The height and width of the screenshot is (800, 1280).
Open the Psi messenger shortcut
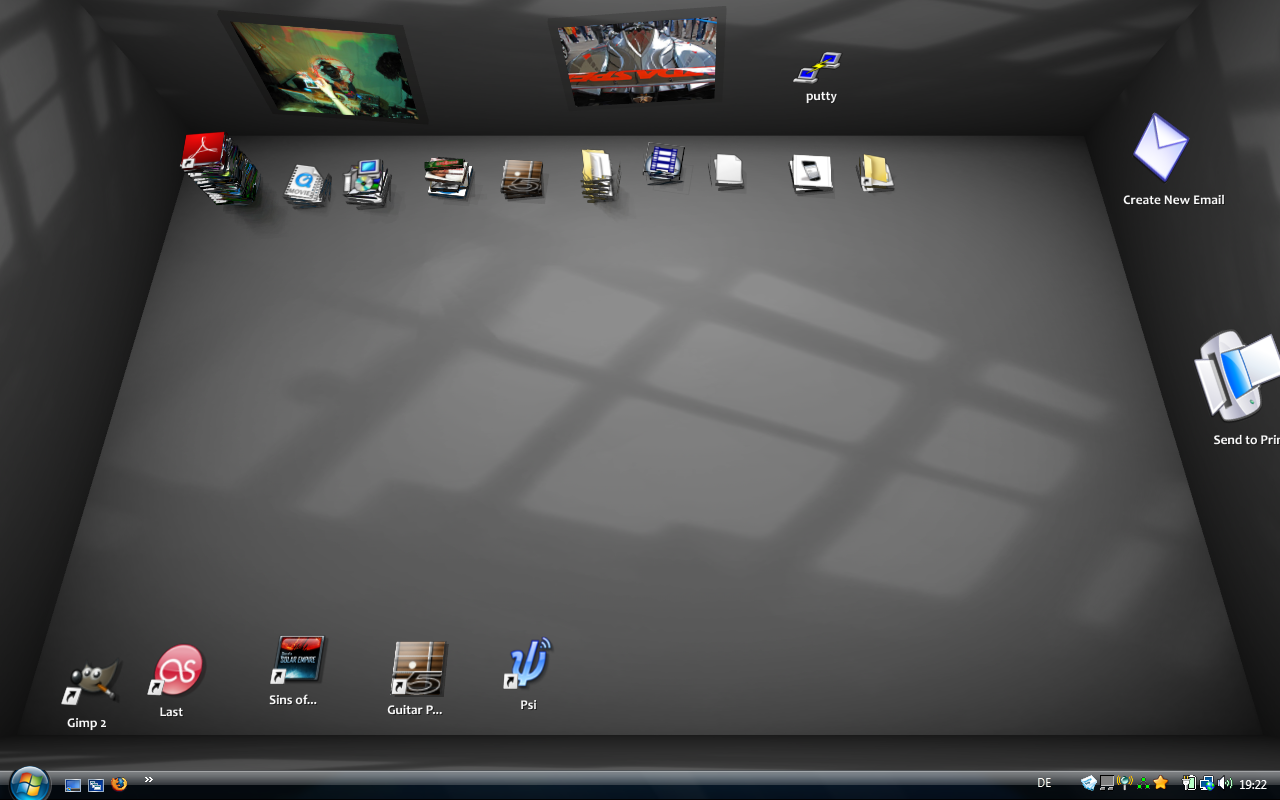530,664
